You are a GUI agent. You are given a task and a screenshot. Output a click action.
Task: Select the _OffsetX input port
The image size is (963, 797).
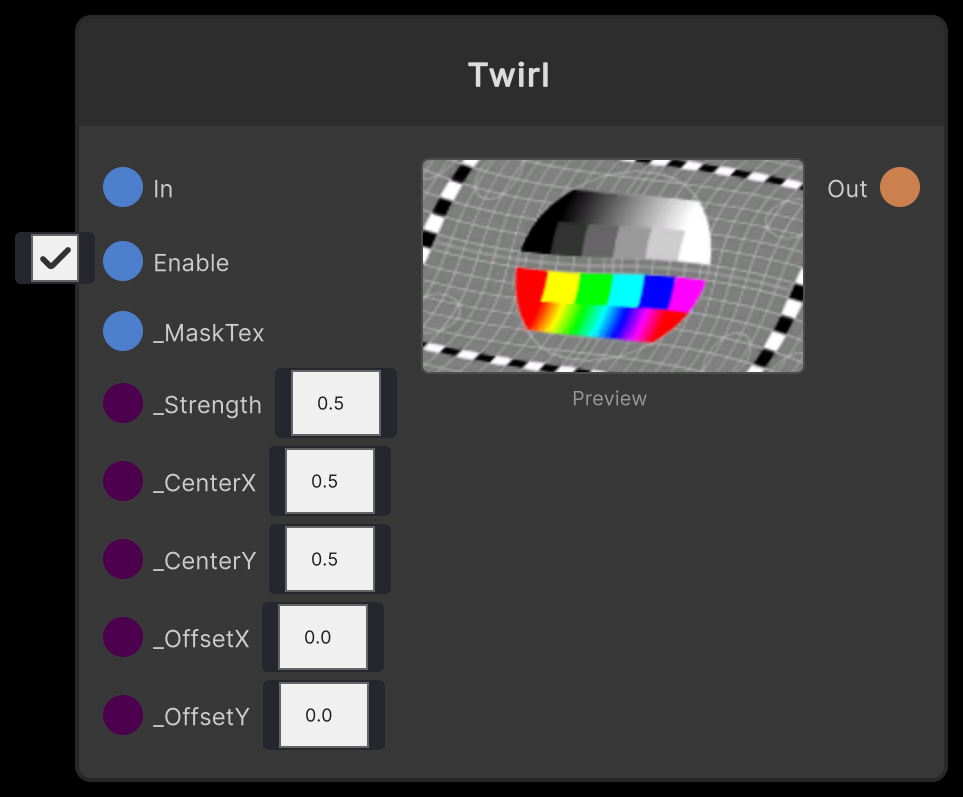point(122,637)
